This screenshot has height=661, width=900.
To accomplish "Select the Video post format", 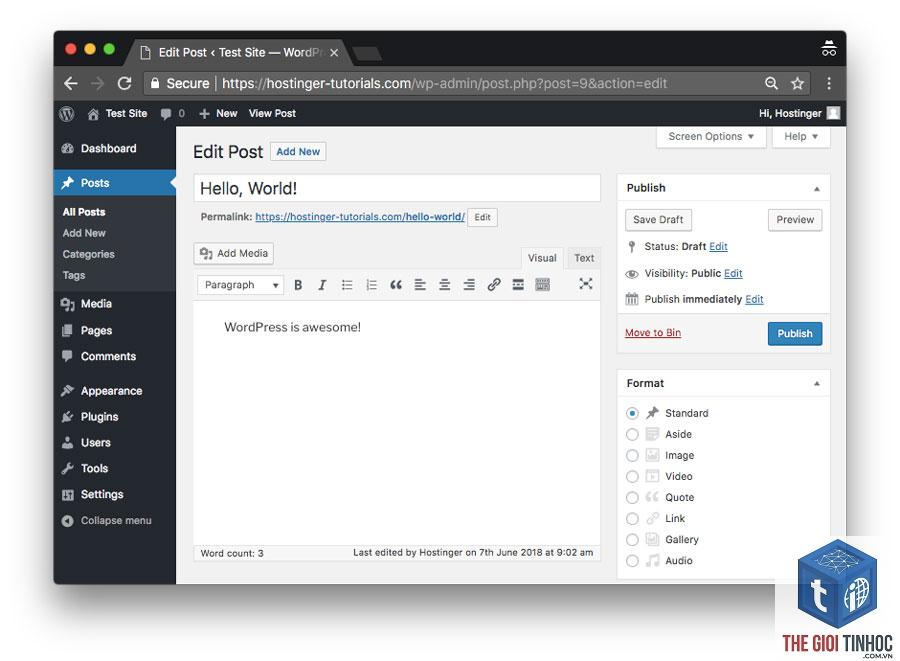I will point(632,476).
